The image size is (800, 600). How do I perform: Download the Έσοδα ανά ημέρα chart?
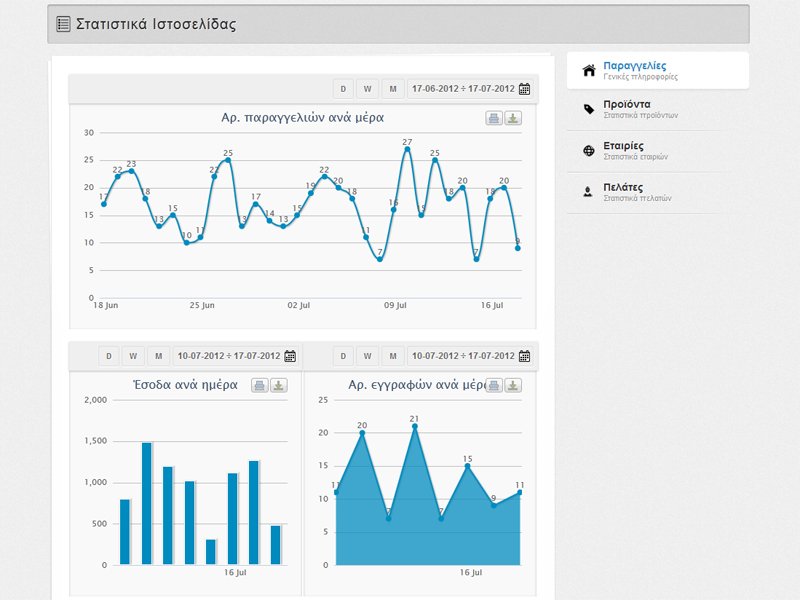(x=279, y=385)
